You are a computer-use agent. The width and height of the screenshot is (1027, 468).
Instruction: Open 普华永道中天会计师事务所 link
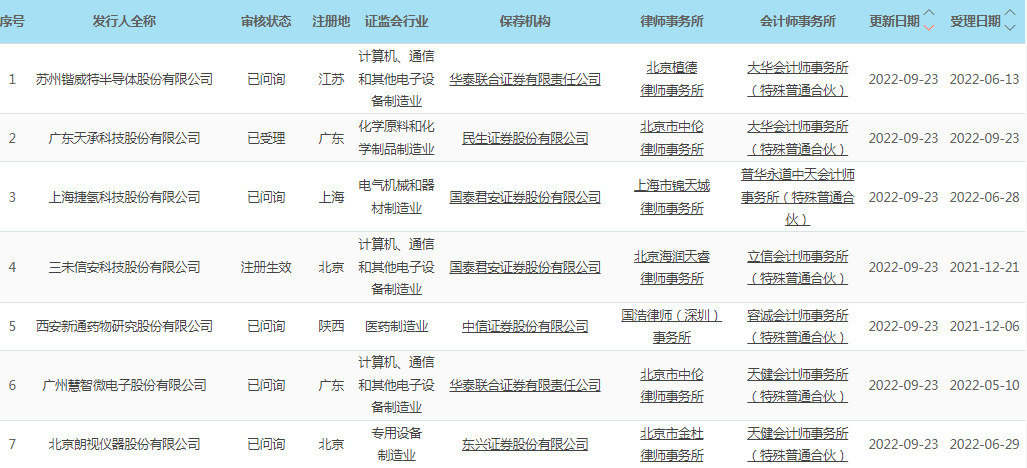tap(798, 197)
